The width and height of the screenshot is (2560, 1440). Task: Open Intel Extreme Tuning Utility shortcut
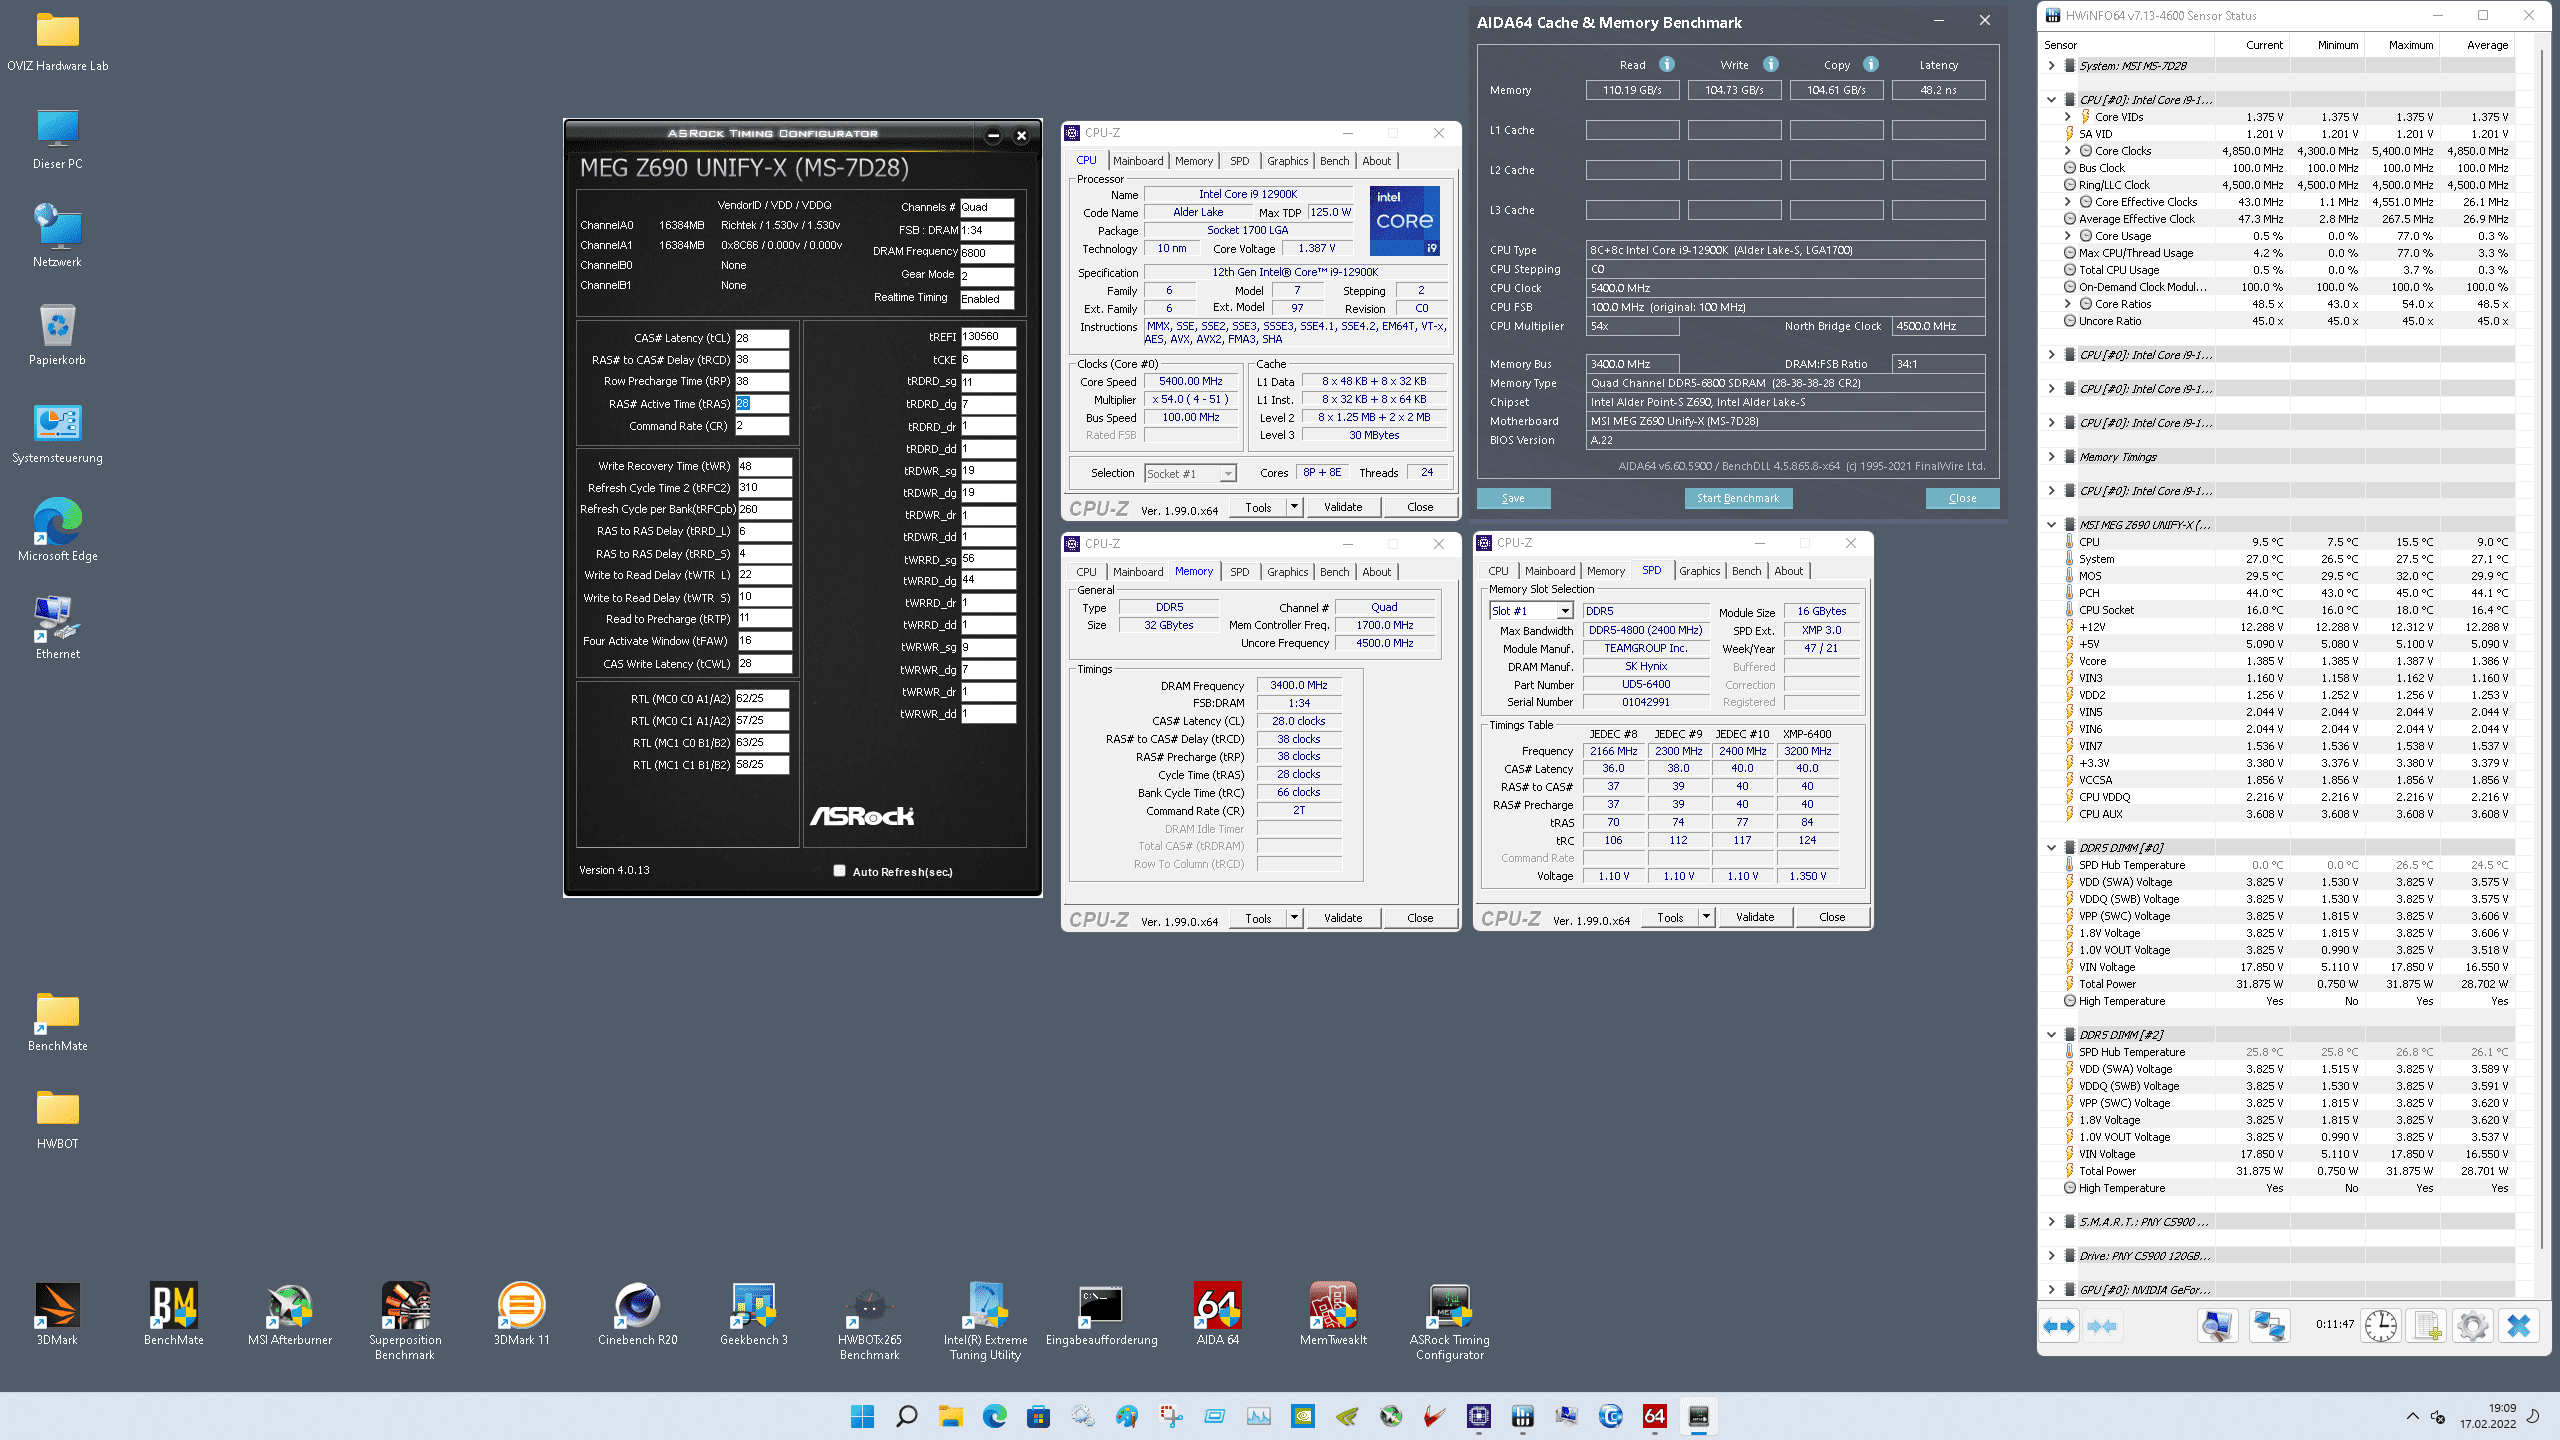[985, 1322]
